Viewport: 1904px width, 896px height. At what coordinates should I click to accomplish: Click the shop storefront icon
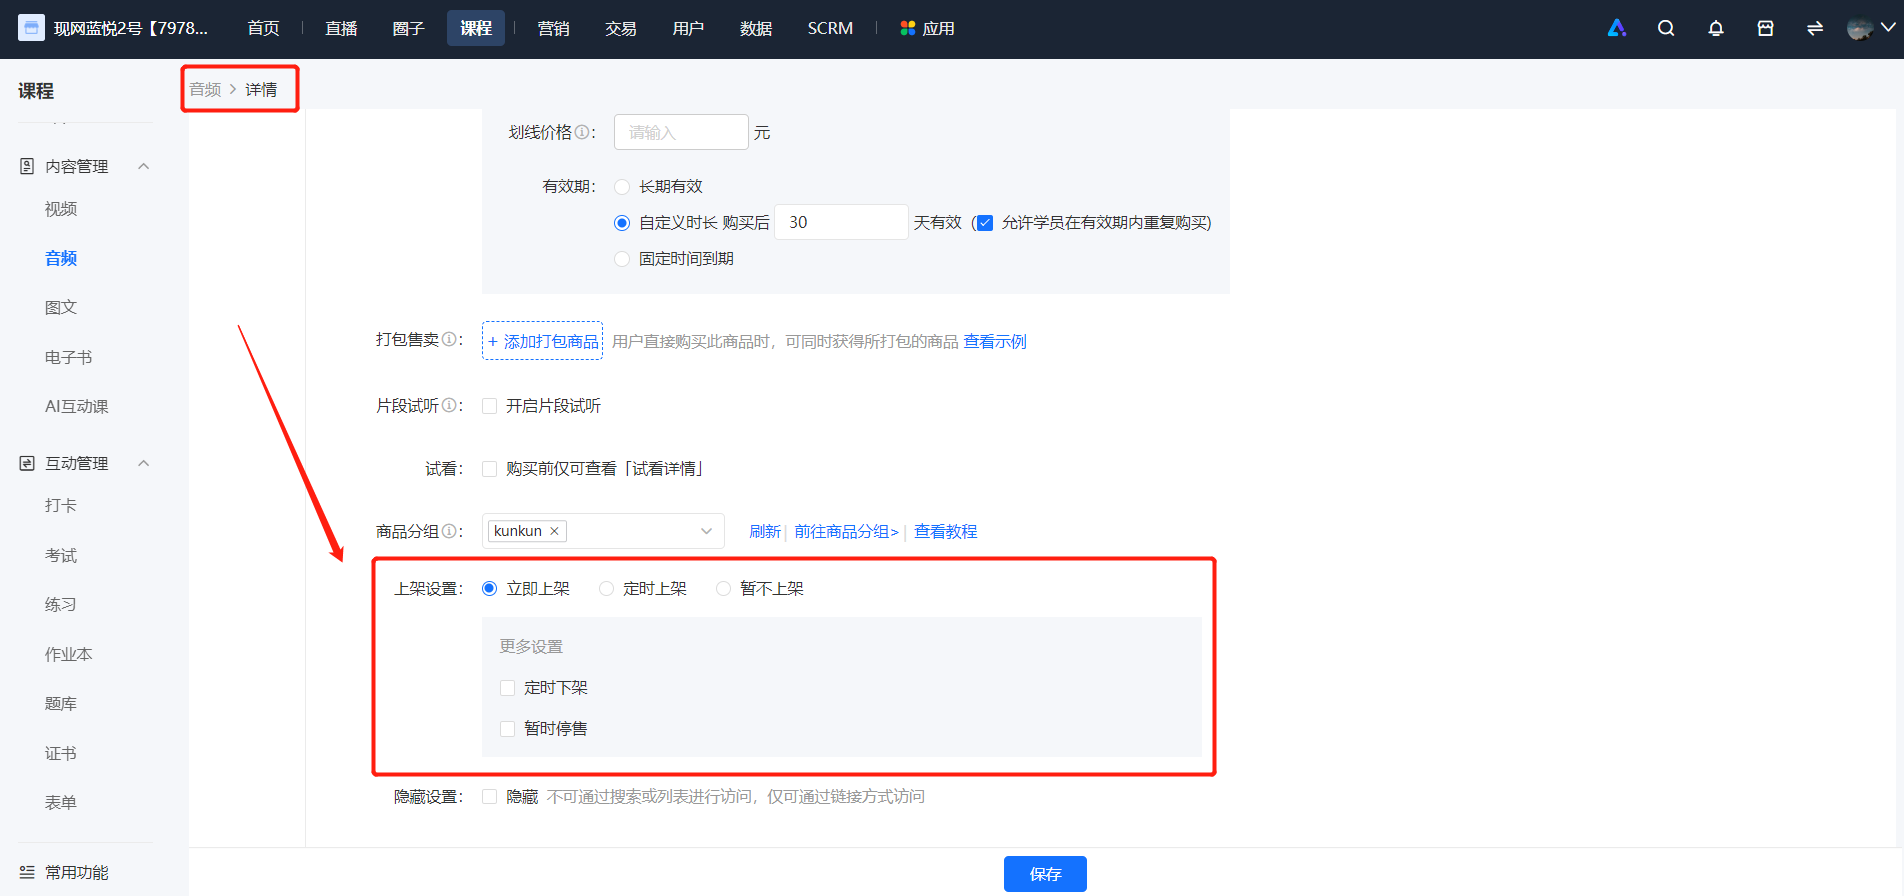click(1766, 29)
